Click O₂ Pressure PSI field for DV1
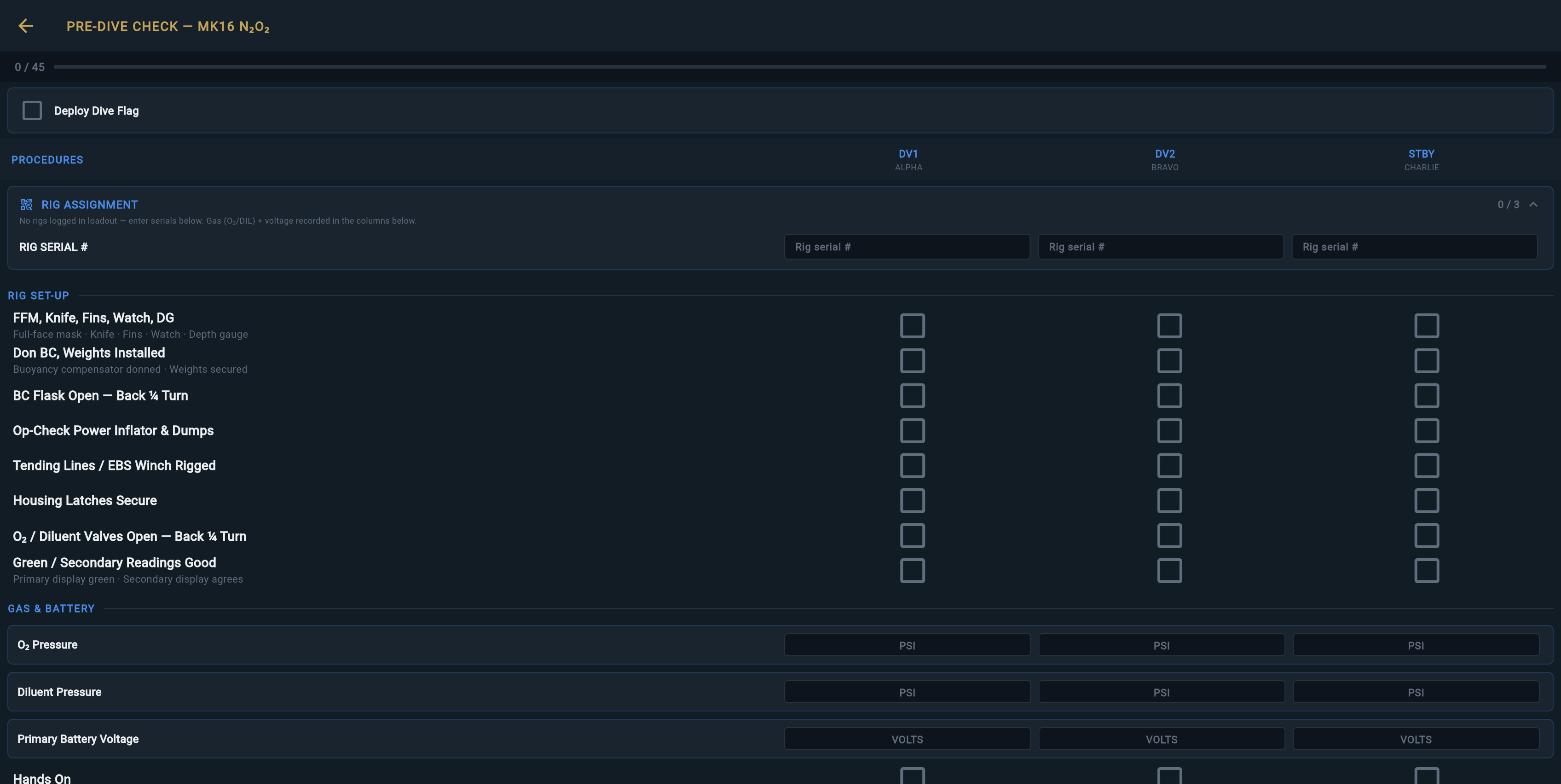Viewport: 1561px width, 784px height. [907, 645]
